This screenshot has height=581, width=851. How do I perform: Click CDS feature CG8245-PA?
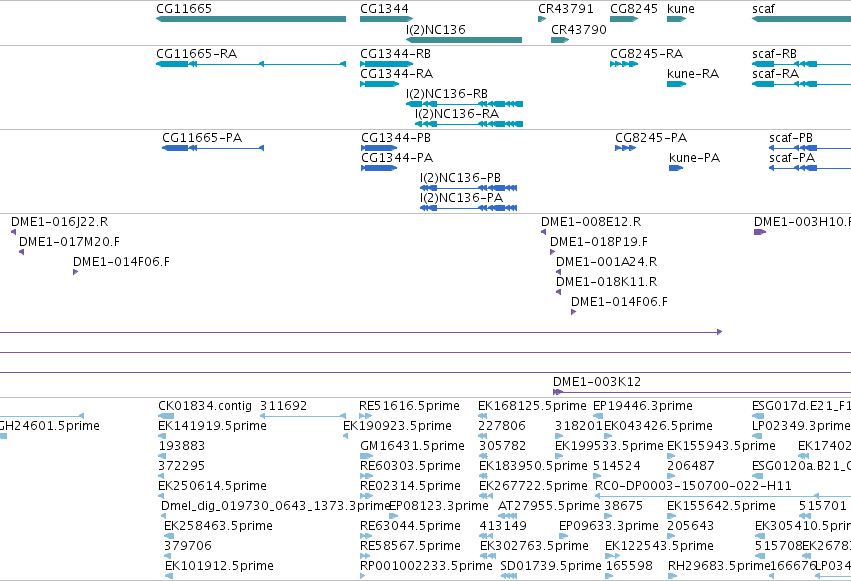651,138
